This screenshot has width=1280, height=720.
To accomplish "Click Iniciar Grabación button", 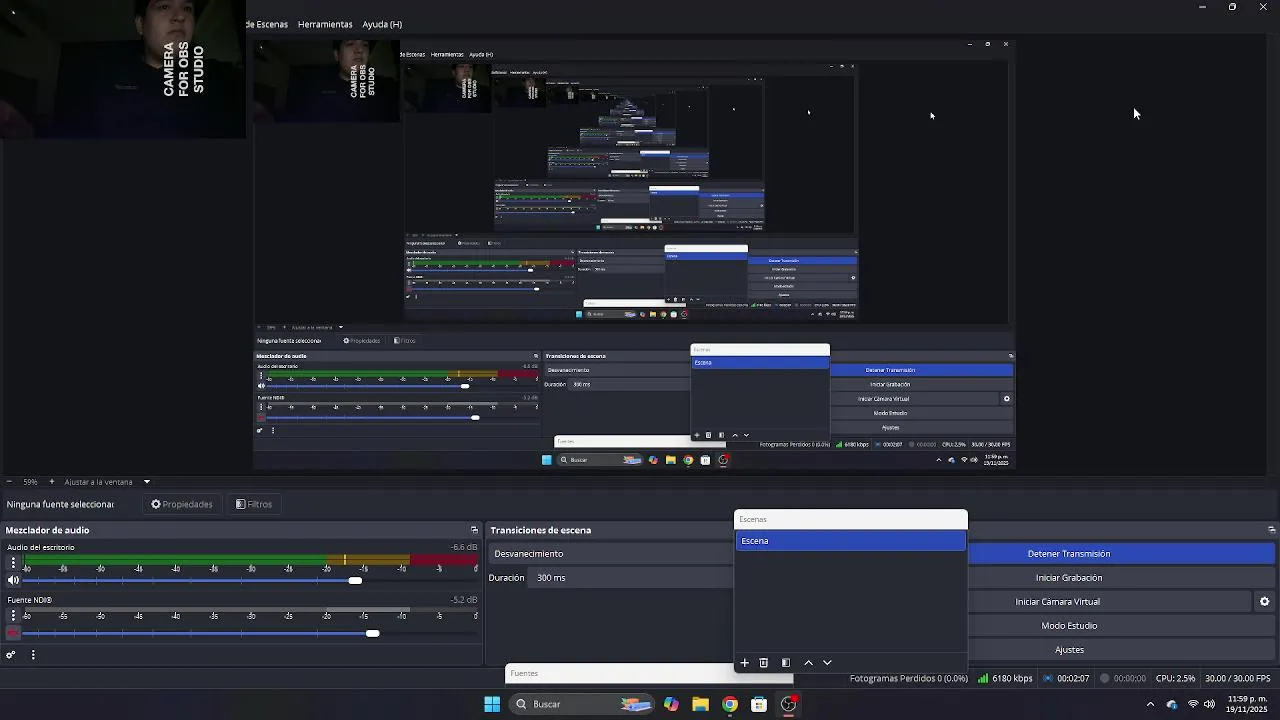I will click(x=1069, y=578).
